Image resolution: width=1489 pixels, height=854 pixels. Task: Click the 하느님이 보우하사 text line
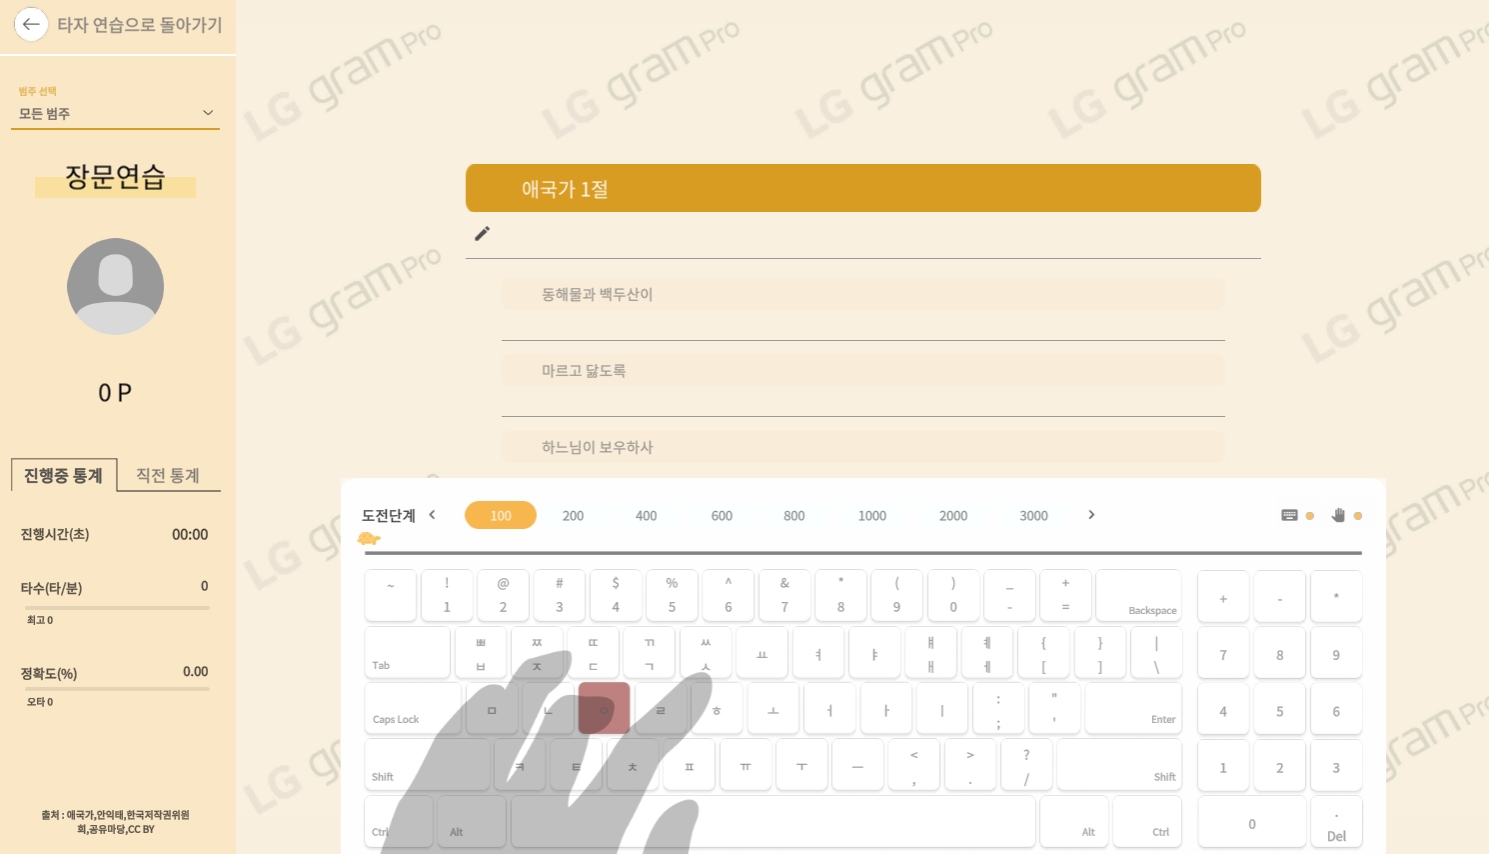(863, 446)
